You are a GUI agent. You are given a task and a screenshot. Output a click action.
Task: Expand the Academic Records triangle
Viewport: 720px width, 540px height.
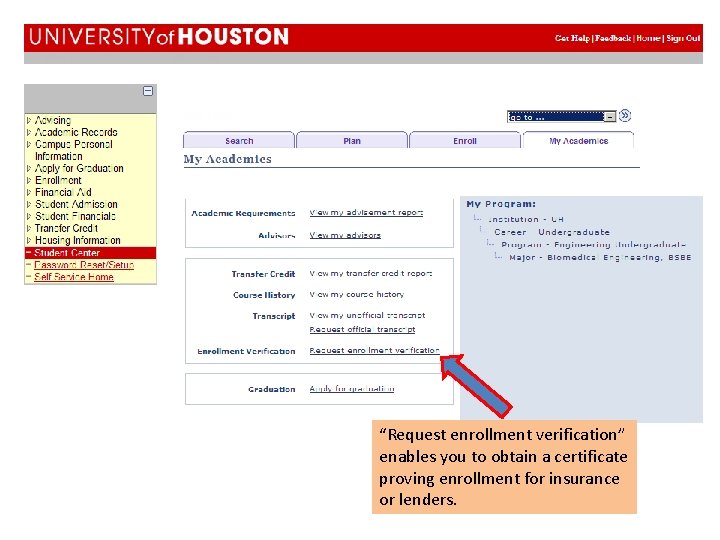tap(29, 132)
